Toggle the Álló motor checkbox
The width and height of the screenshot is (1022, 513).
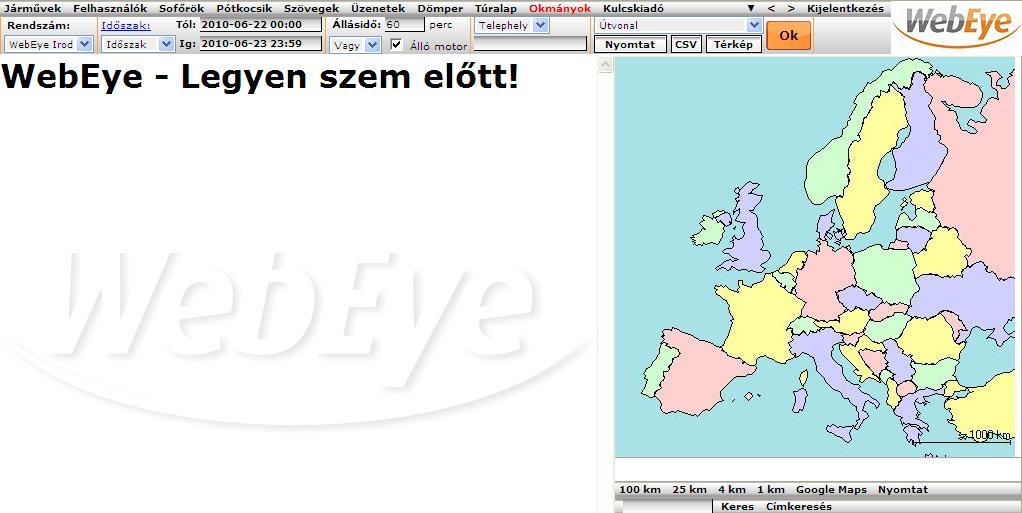pyautogui.click(x=396, y=45)
